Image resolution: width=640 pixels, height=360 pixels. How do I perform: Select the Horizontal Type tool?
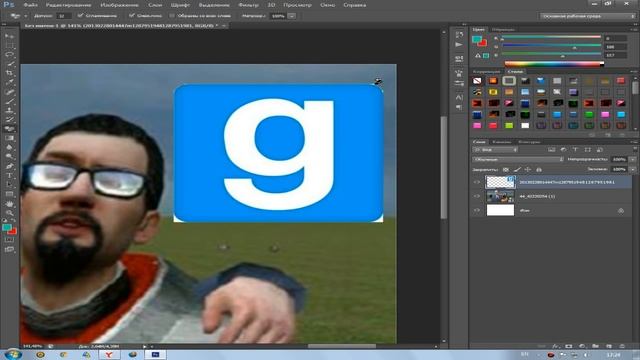(x=9, y=176)
